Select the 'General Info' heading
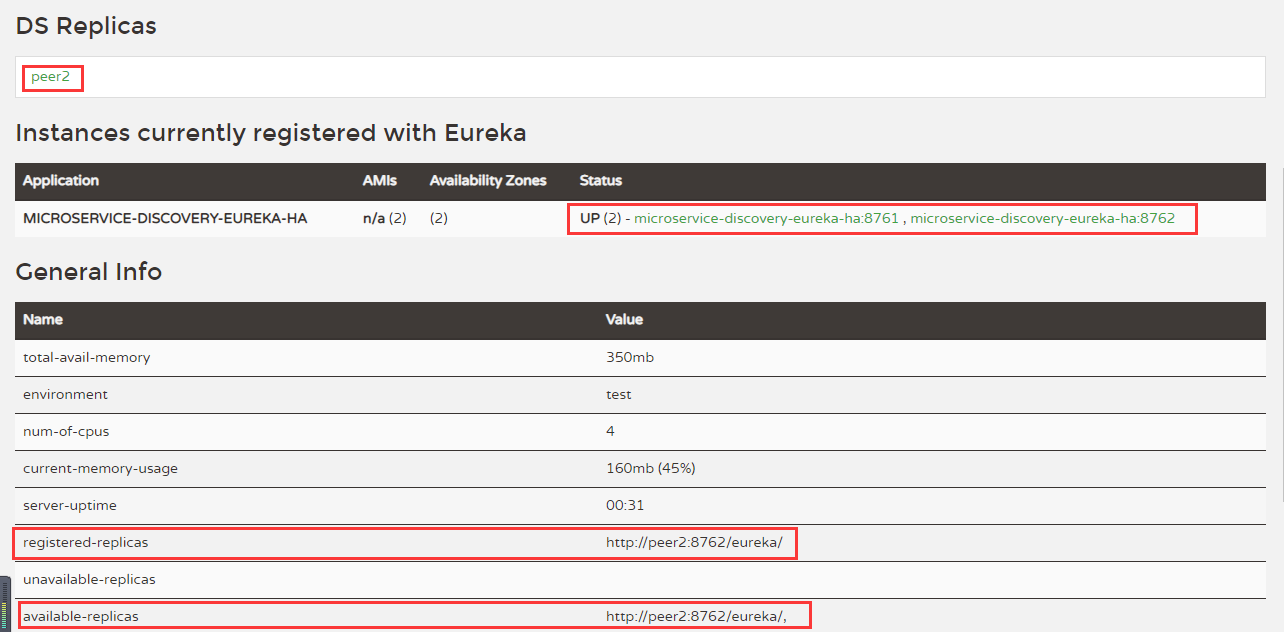Viewport: 1284px width, 632px height. [x=89, y=271]
